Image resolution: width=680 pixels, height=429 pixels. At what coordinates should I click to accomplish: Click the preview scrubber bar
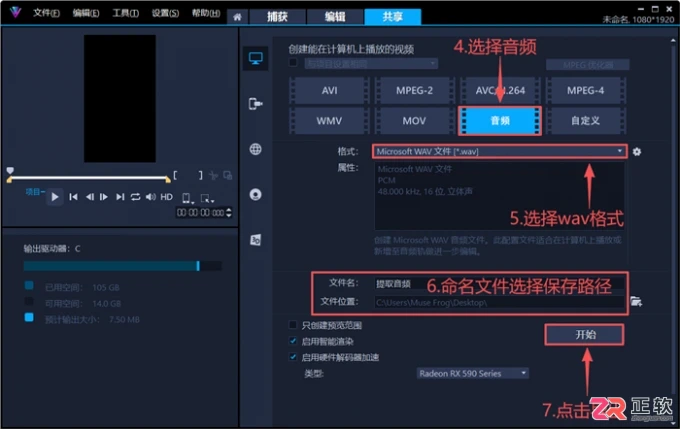(x=89, y=178)
